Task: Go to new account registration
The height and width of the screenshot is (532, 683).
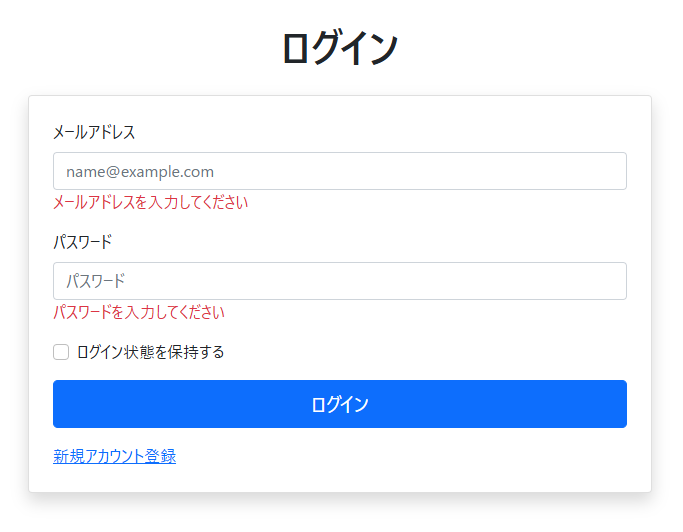Action: point(114,456)
